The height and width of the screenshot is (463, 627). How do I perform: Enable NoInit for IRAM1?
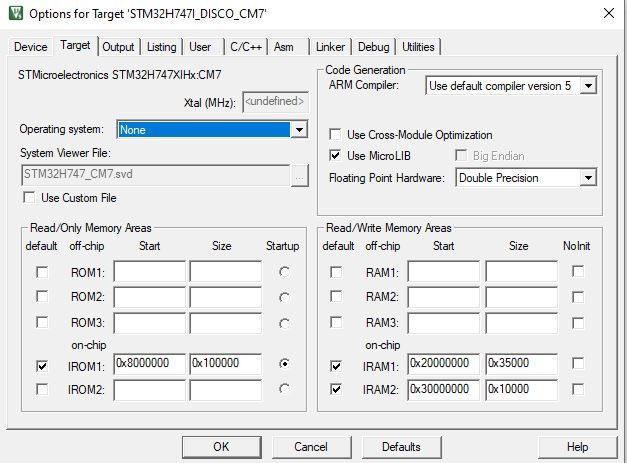tap(578, 363)
